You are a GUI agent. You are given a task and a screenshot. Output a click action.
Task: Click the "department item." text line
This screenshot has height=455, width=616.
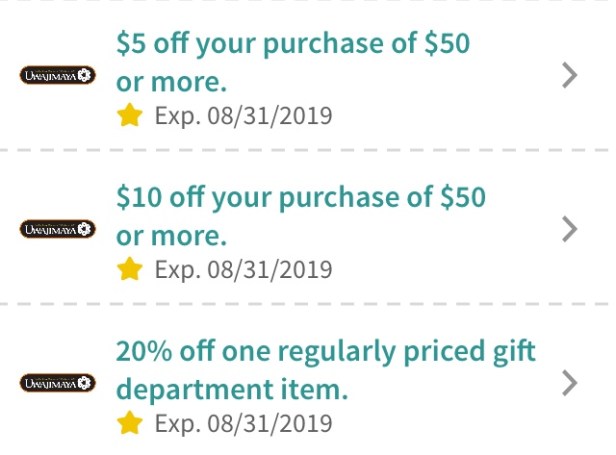232,390
